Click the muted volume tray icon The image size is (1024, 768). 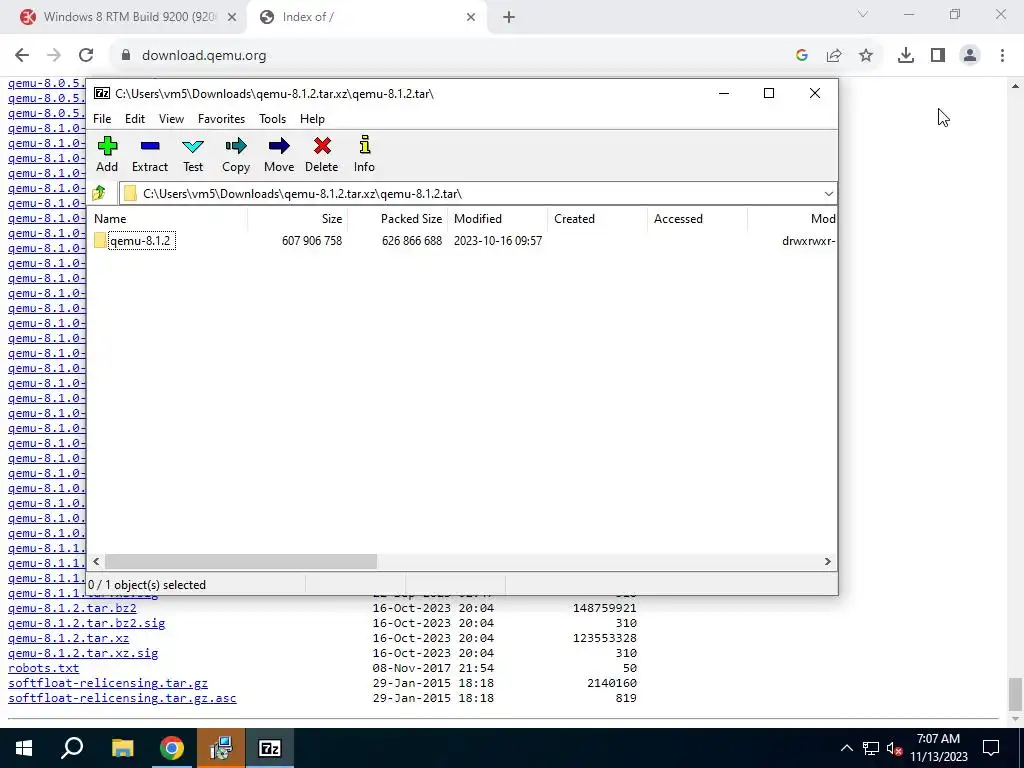(x=895, y=748)
